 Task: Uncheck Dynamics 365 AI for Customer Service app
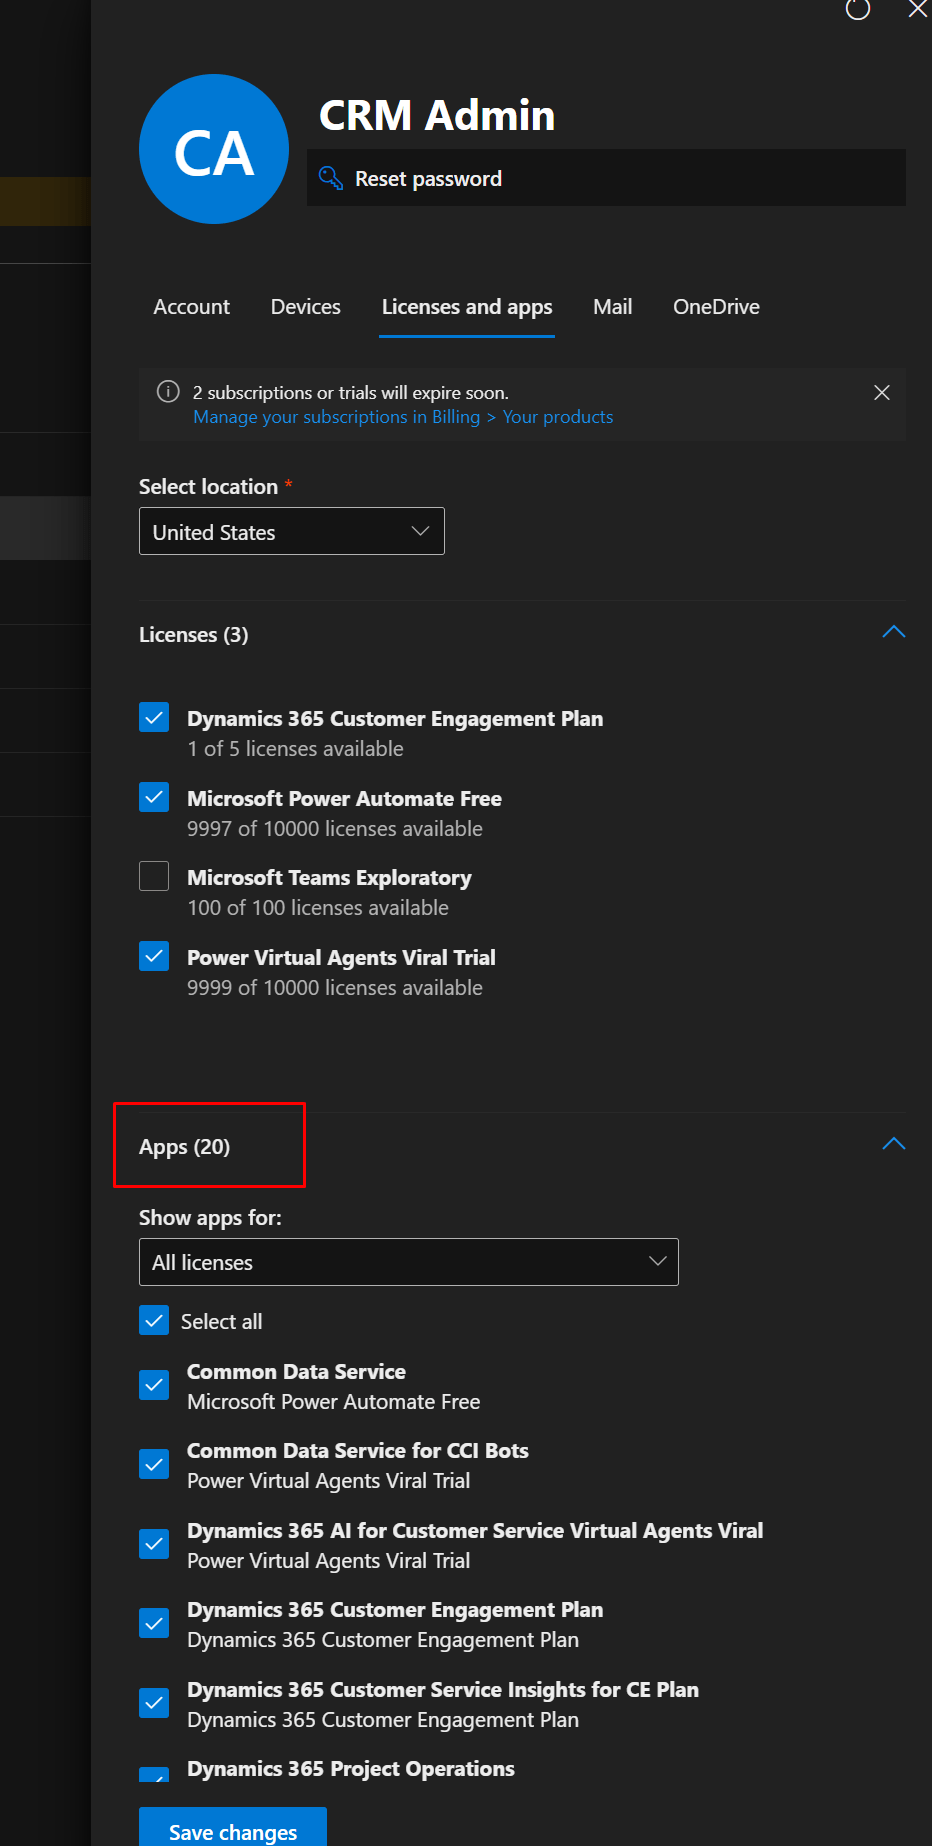(x=154, y=1544)
